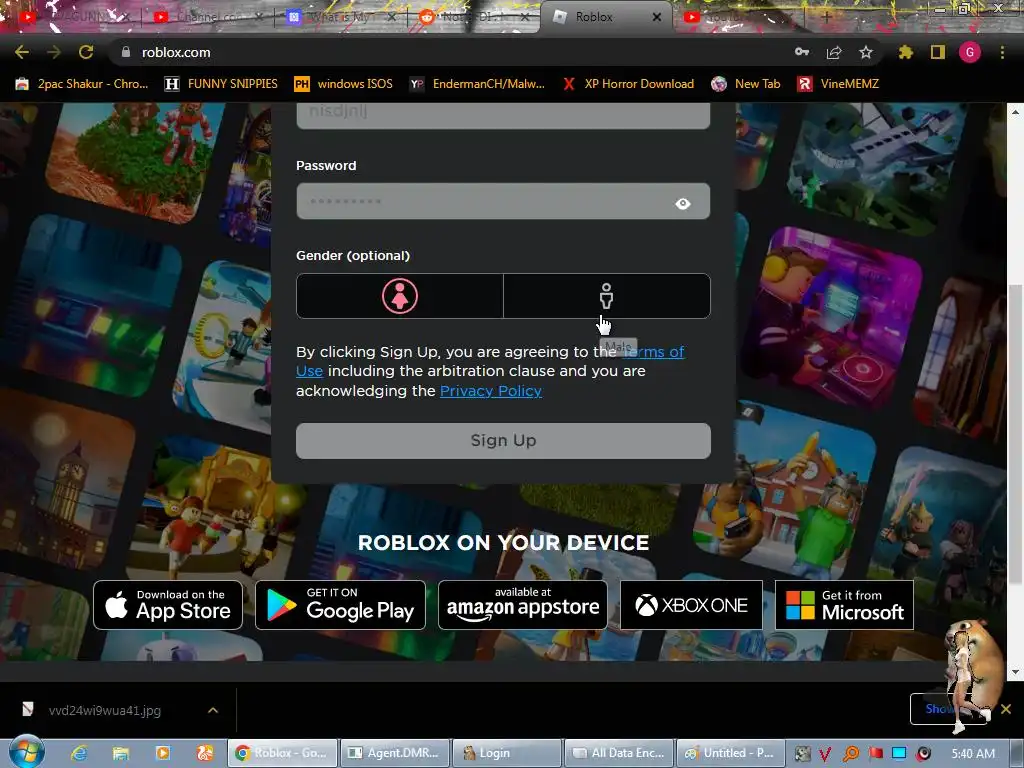Open the media player taskbar icon
Viewport: 1024px width, 768px height.
tap(163, 753)
